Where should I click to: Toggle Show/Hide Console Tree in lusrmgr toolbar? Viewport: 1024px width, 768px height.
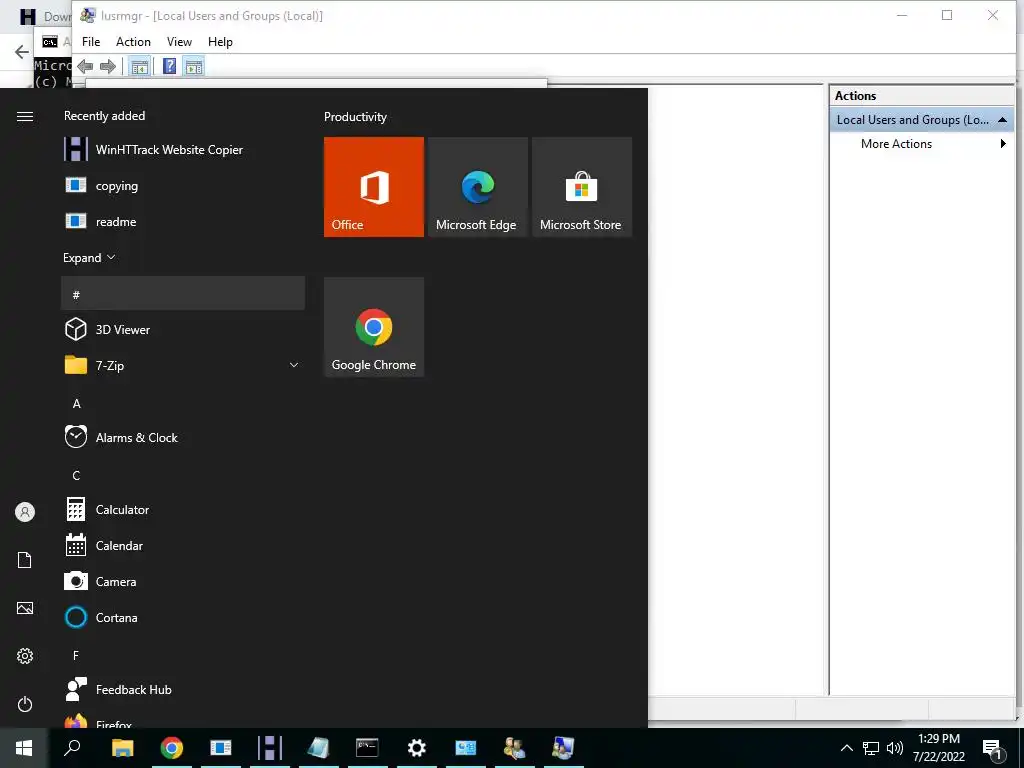[x=139, y=66]
